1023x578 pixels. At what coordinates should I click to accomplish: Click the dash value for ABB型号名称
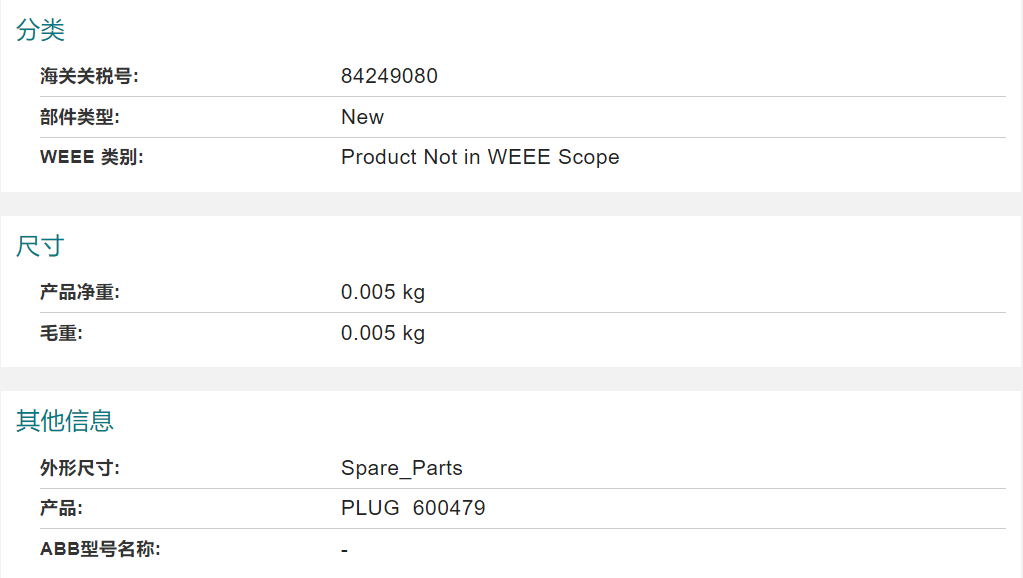[344, 551]
